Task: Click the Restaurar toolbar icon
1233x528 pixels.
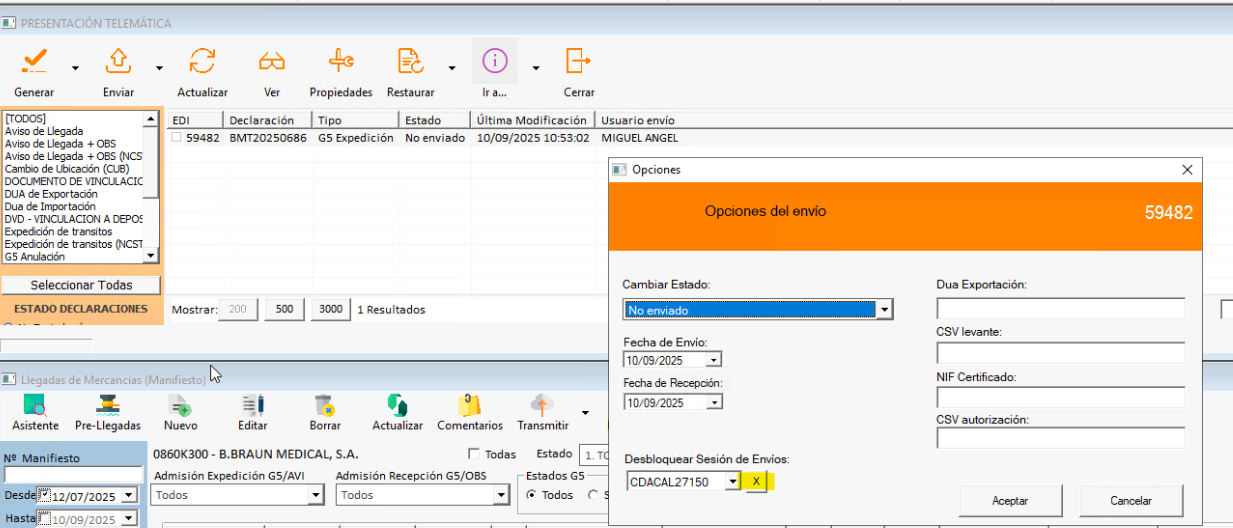Action: coord(410,63)
